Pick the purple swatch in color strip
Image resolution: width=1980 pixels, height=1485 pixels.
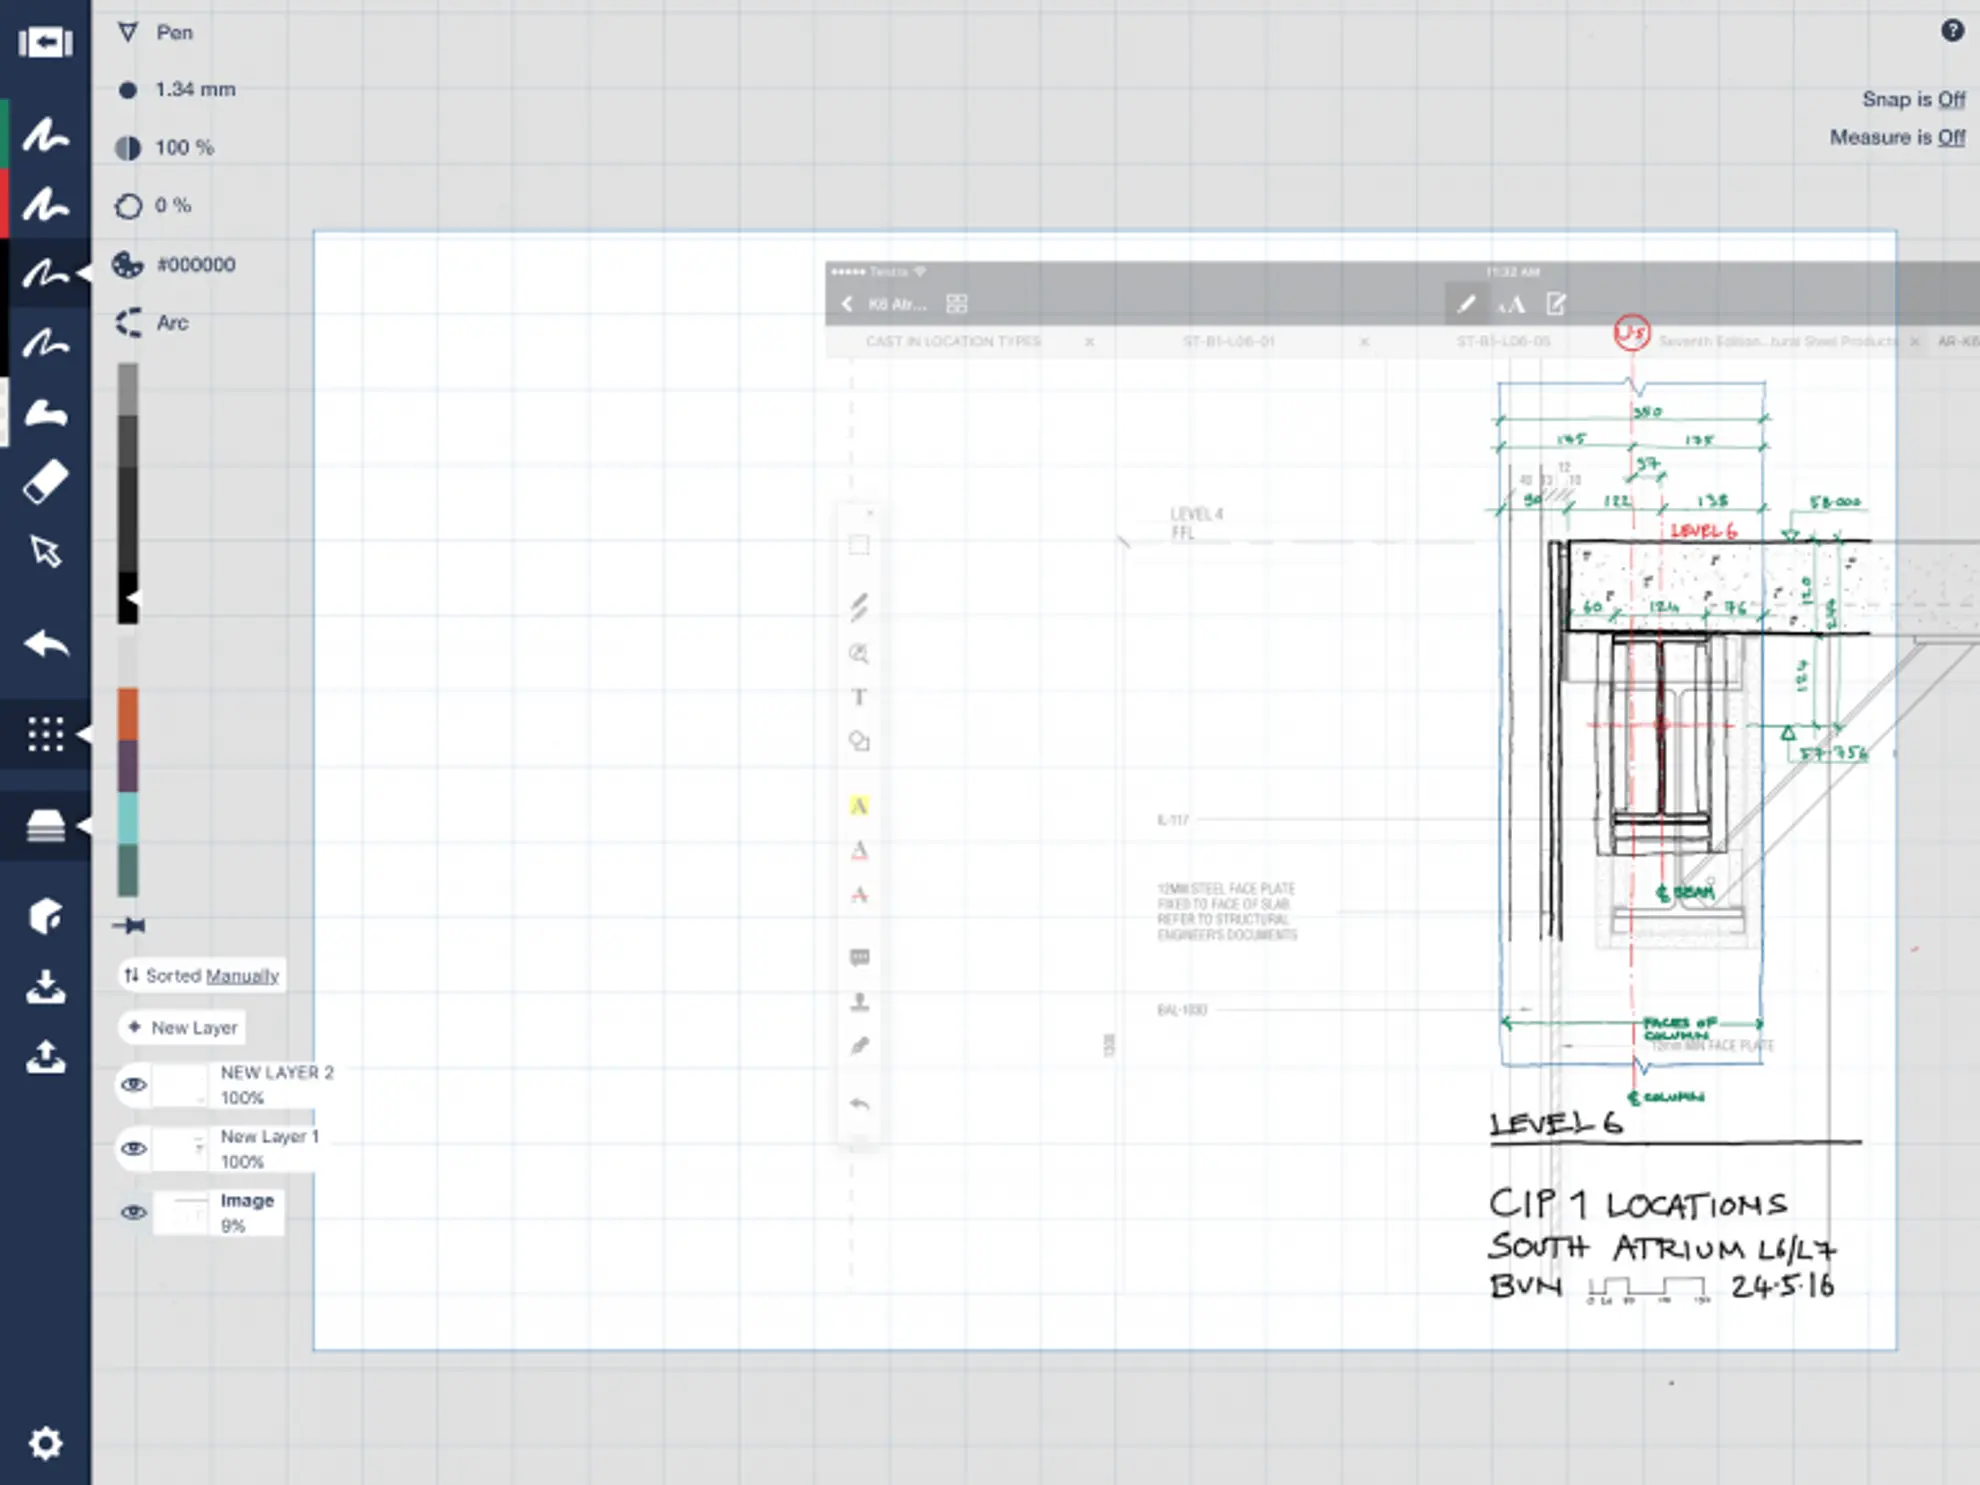click(128, 766)
